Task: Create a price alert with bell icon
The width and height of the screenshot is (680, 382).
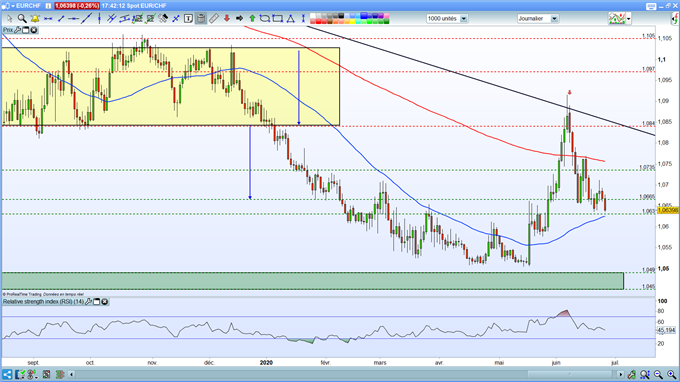Action: (x=35, y=19)
